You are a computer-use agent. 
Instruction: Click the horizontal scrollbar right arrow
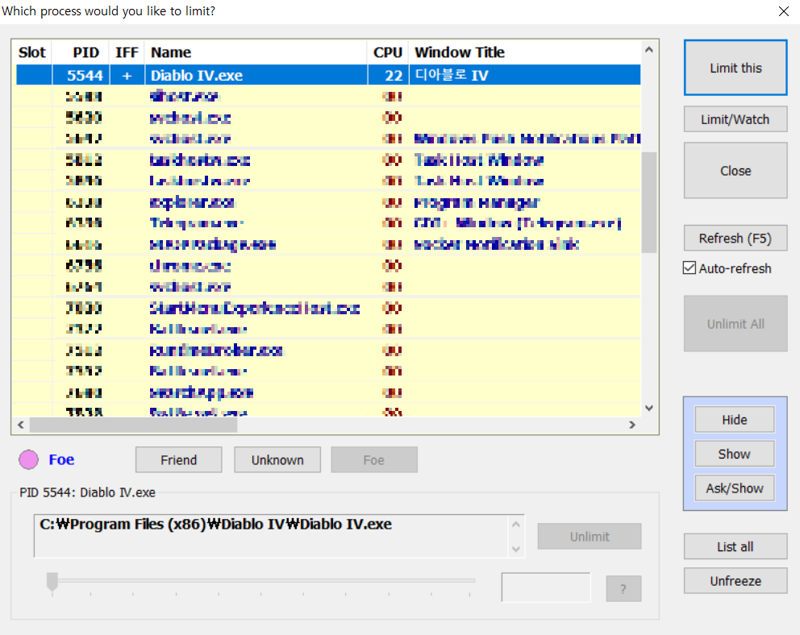pos(632,425)
